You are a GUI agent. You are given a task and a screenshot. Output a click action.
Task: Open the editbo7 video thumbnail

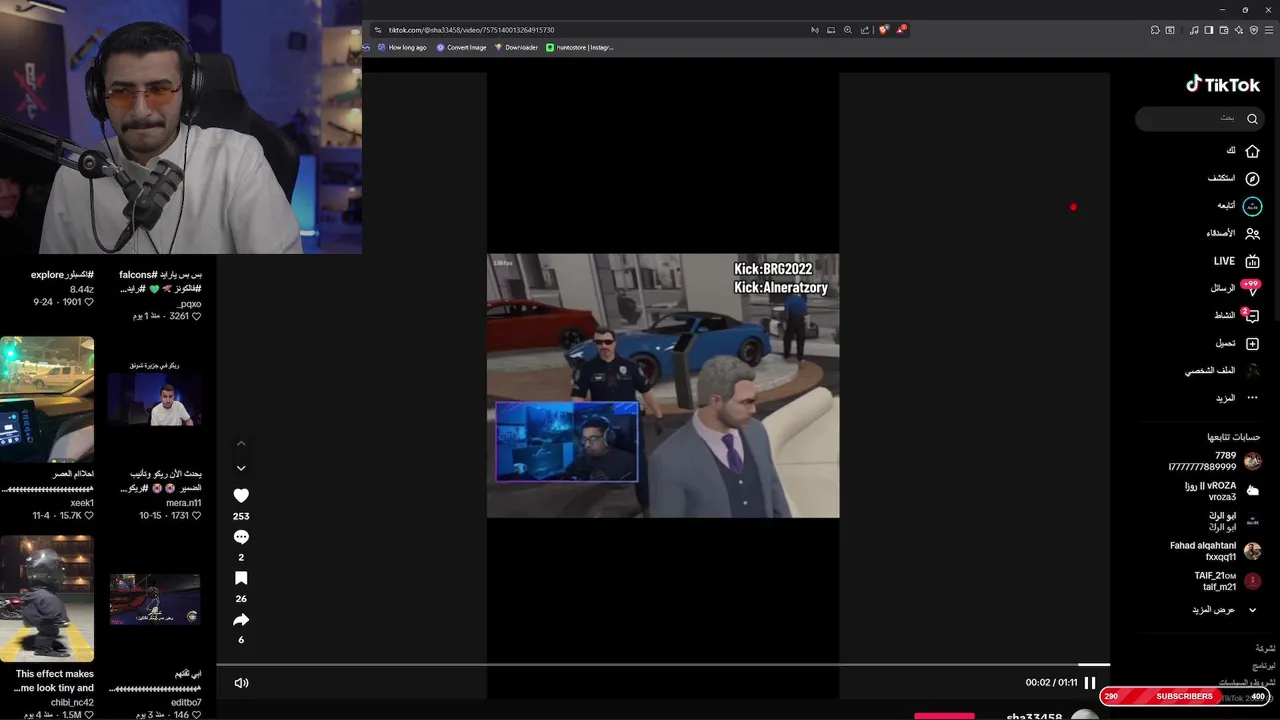(x=155, y=598)
